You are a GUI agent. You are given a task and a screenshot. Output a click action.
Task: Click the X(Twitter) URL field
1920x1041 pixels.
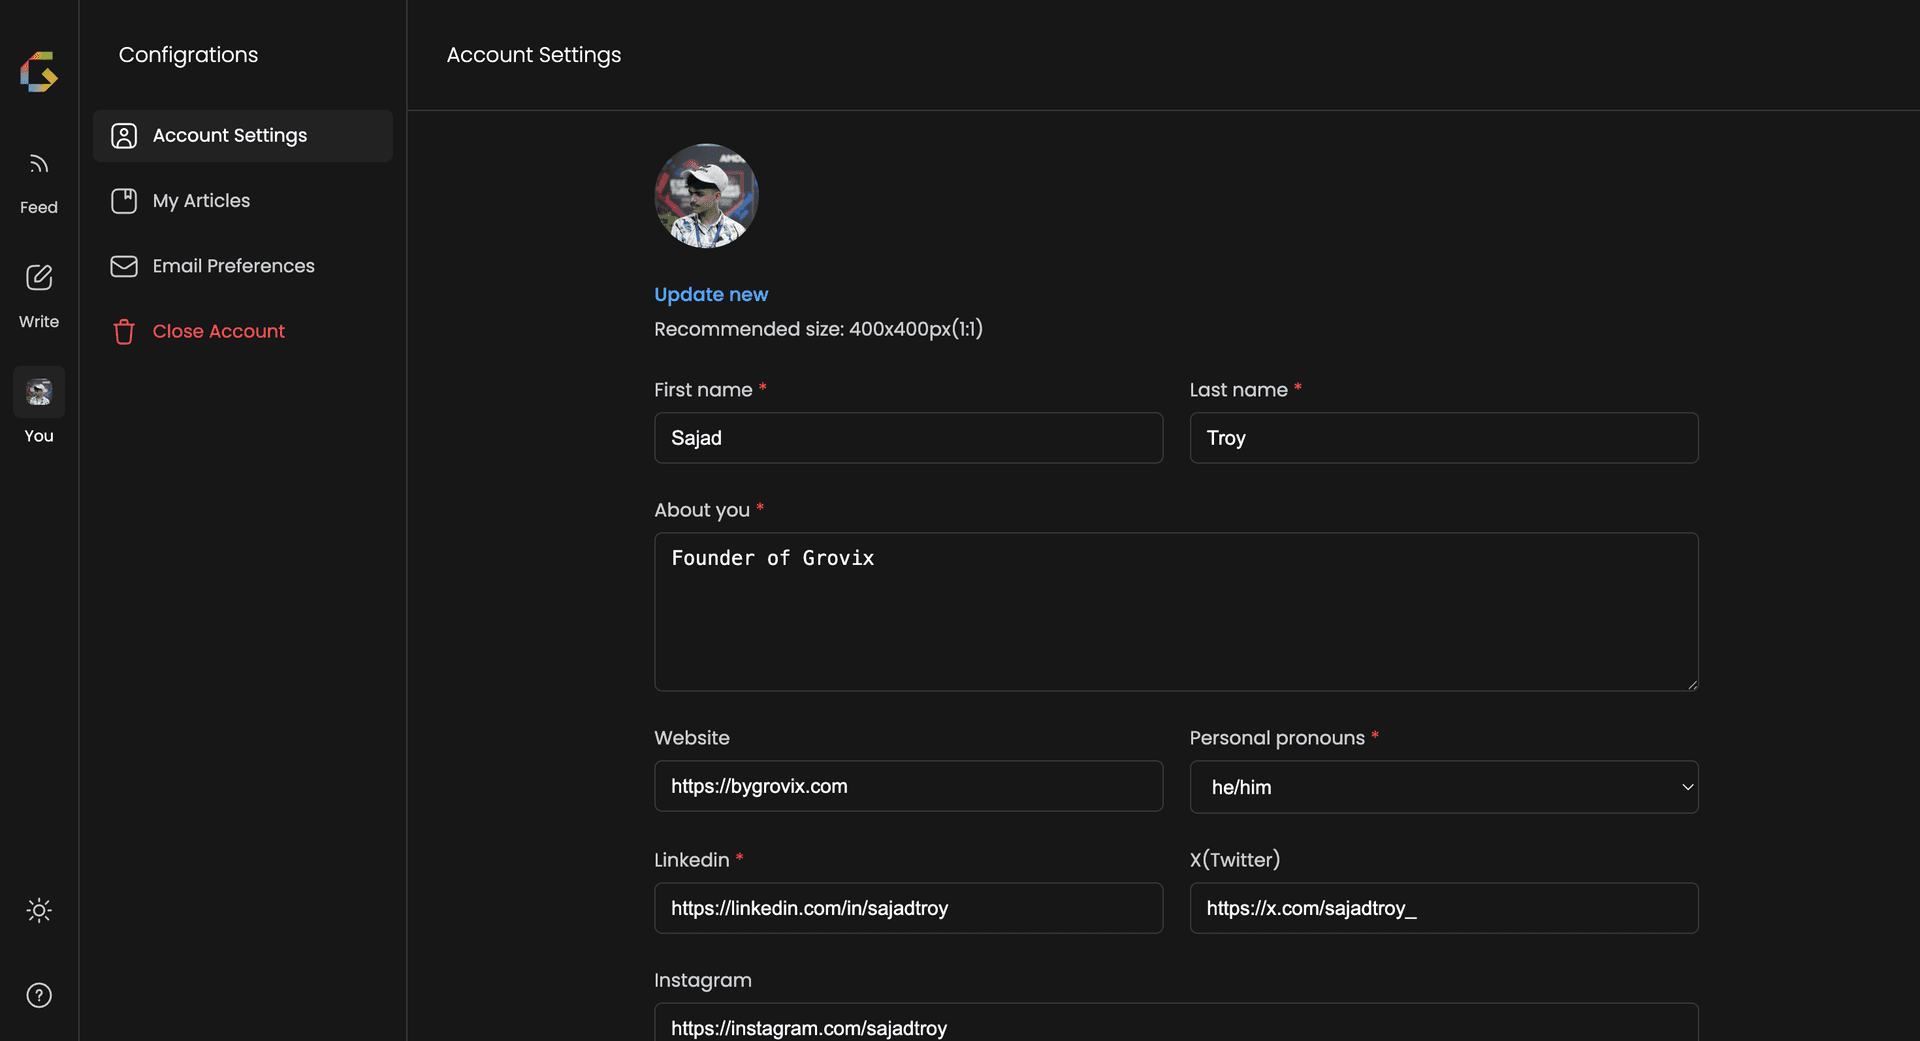1443,908
